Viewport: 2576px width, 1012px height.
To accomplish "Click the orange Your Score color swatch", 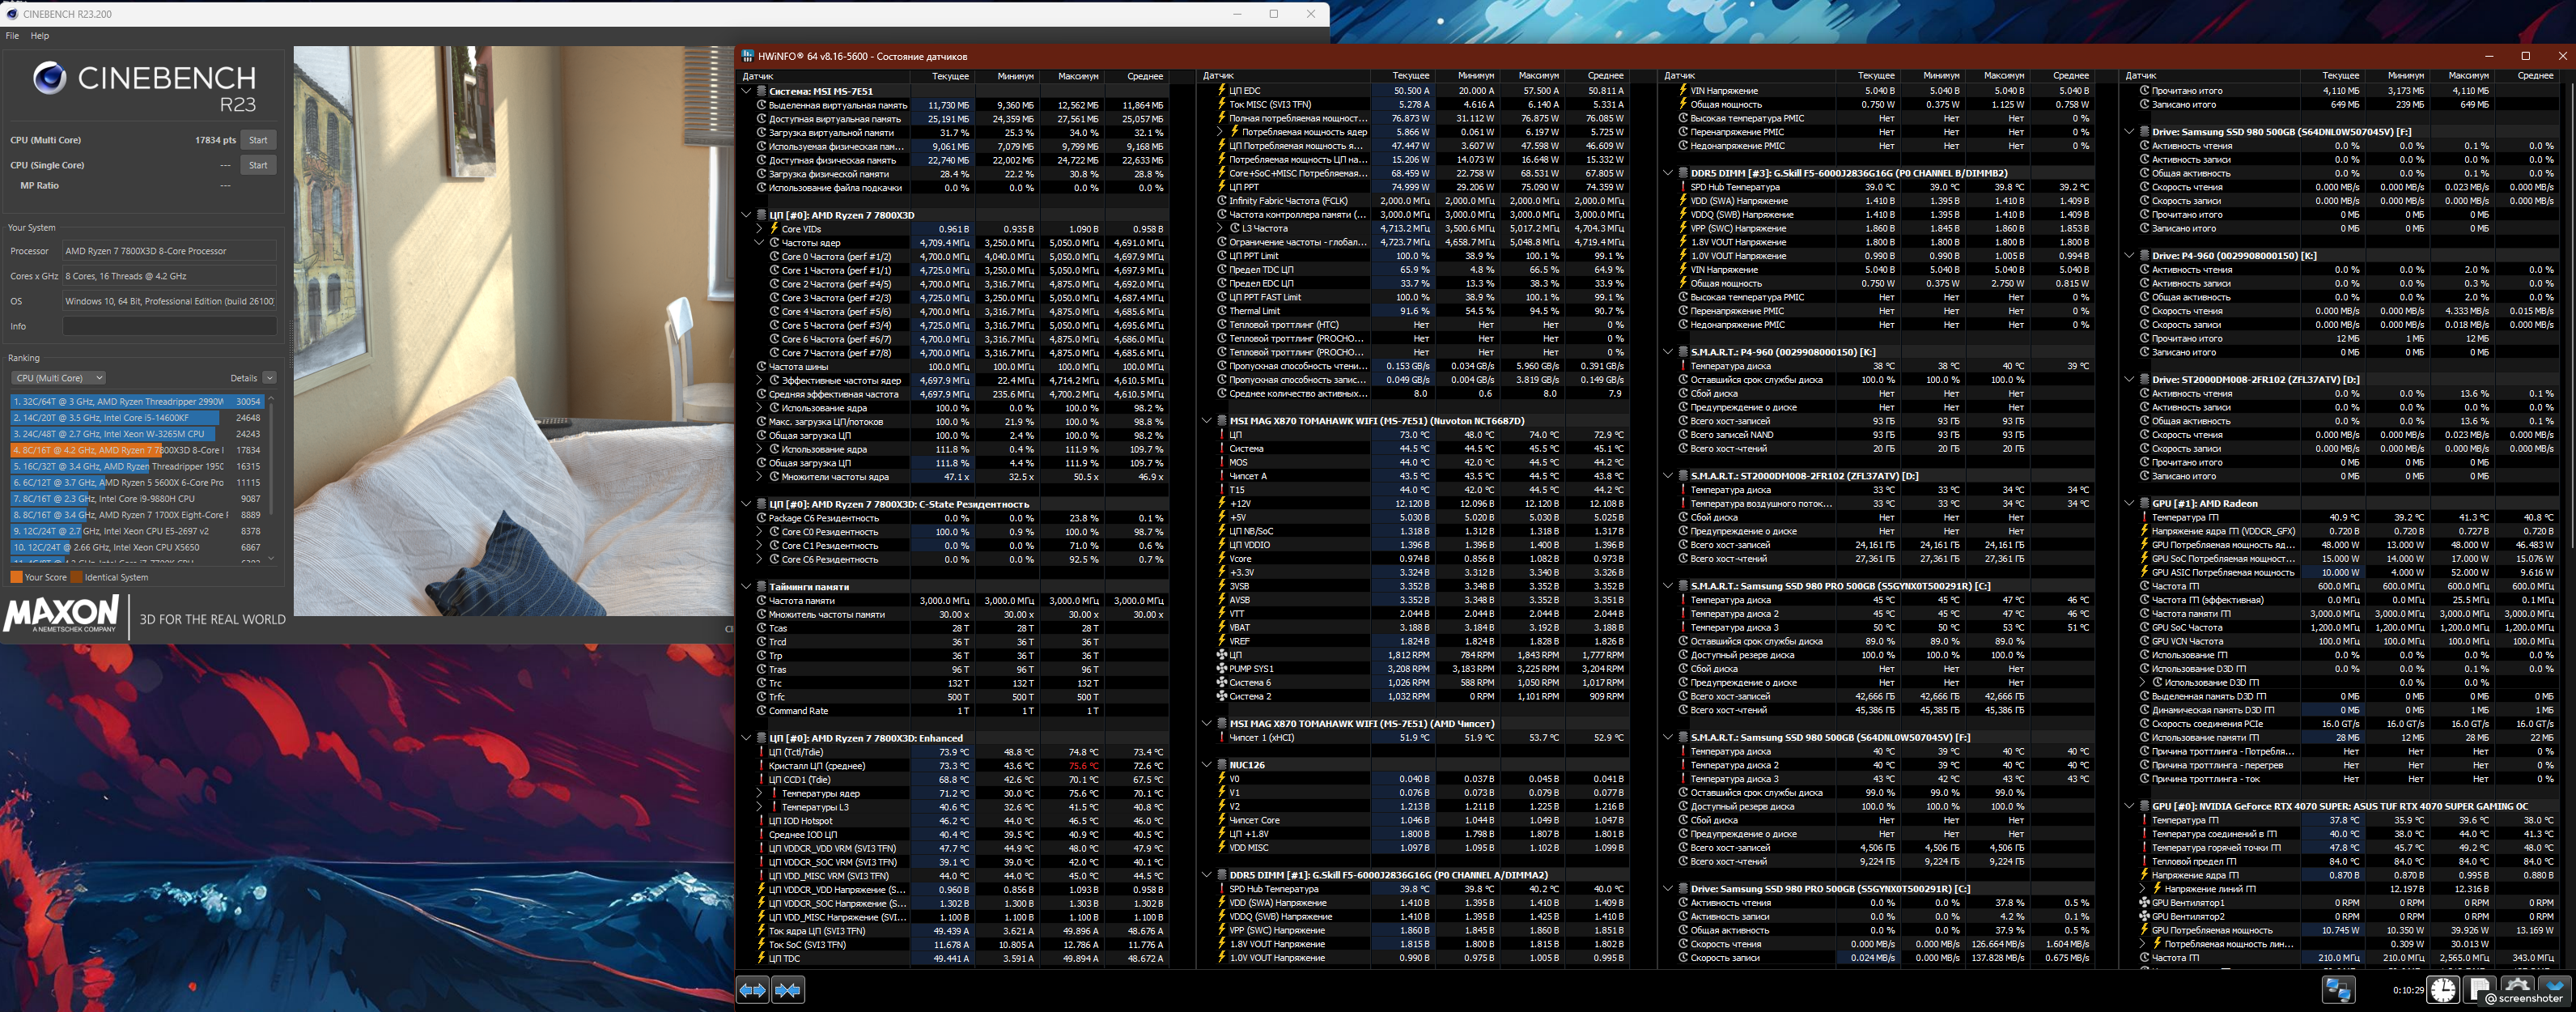I will [x=16, y=577].
